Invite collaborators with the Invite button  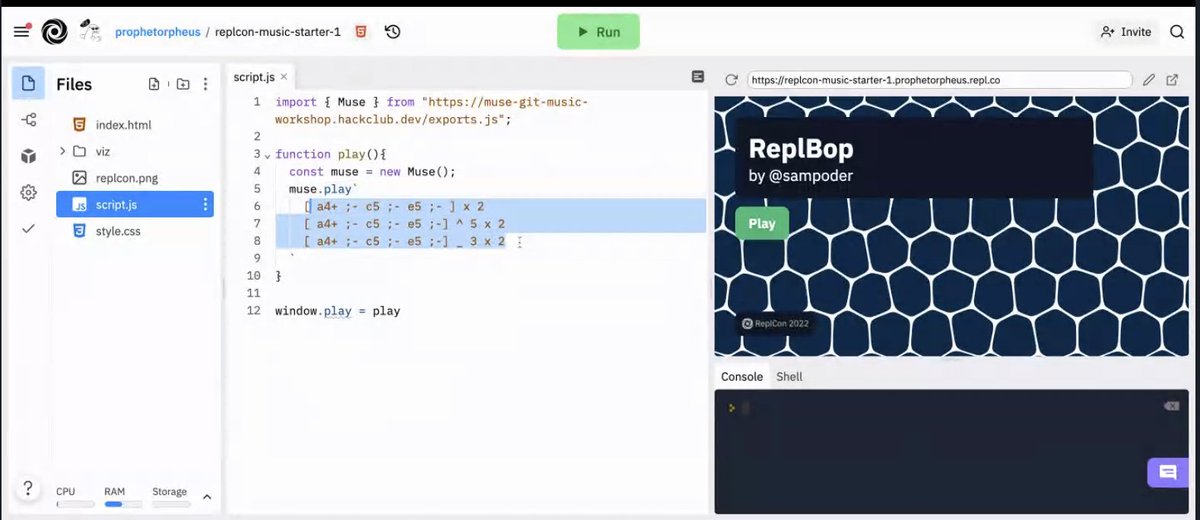1126,32
